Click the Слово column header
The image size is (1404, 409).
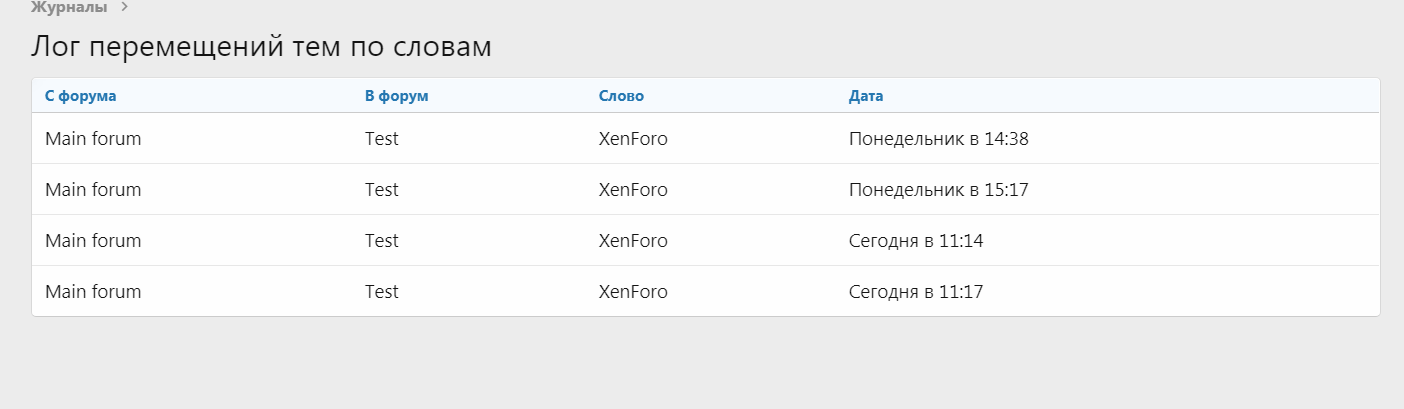[621, 96]
